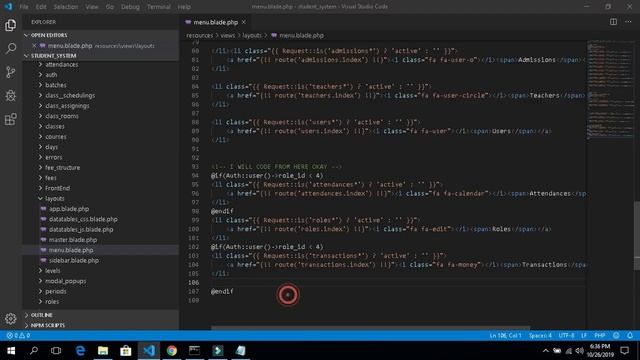Click the editor vertical scrollbar
Image resolution: width=640 pixels, height=360 pixels.
point(637,236)
